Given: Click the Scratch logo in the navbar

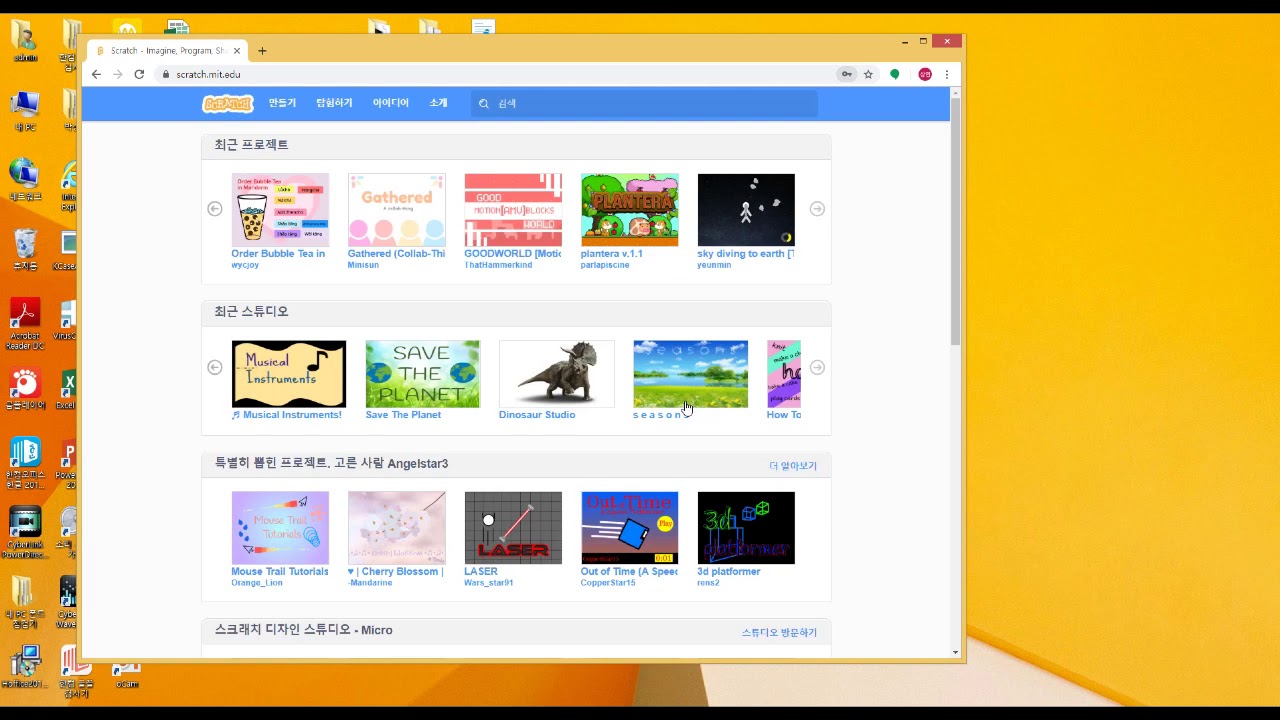Looking at the screenshot, I should pyautogui.click(x=228, y=103).
